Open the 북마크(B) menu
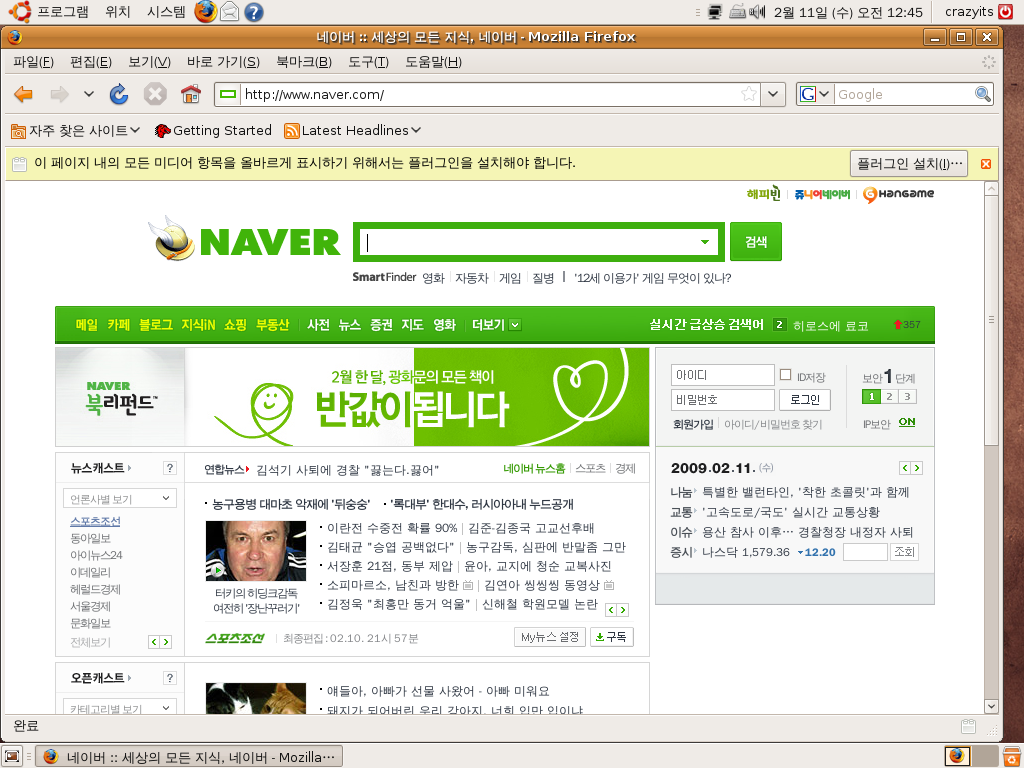 tap(304, 62)
